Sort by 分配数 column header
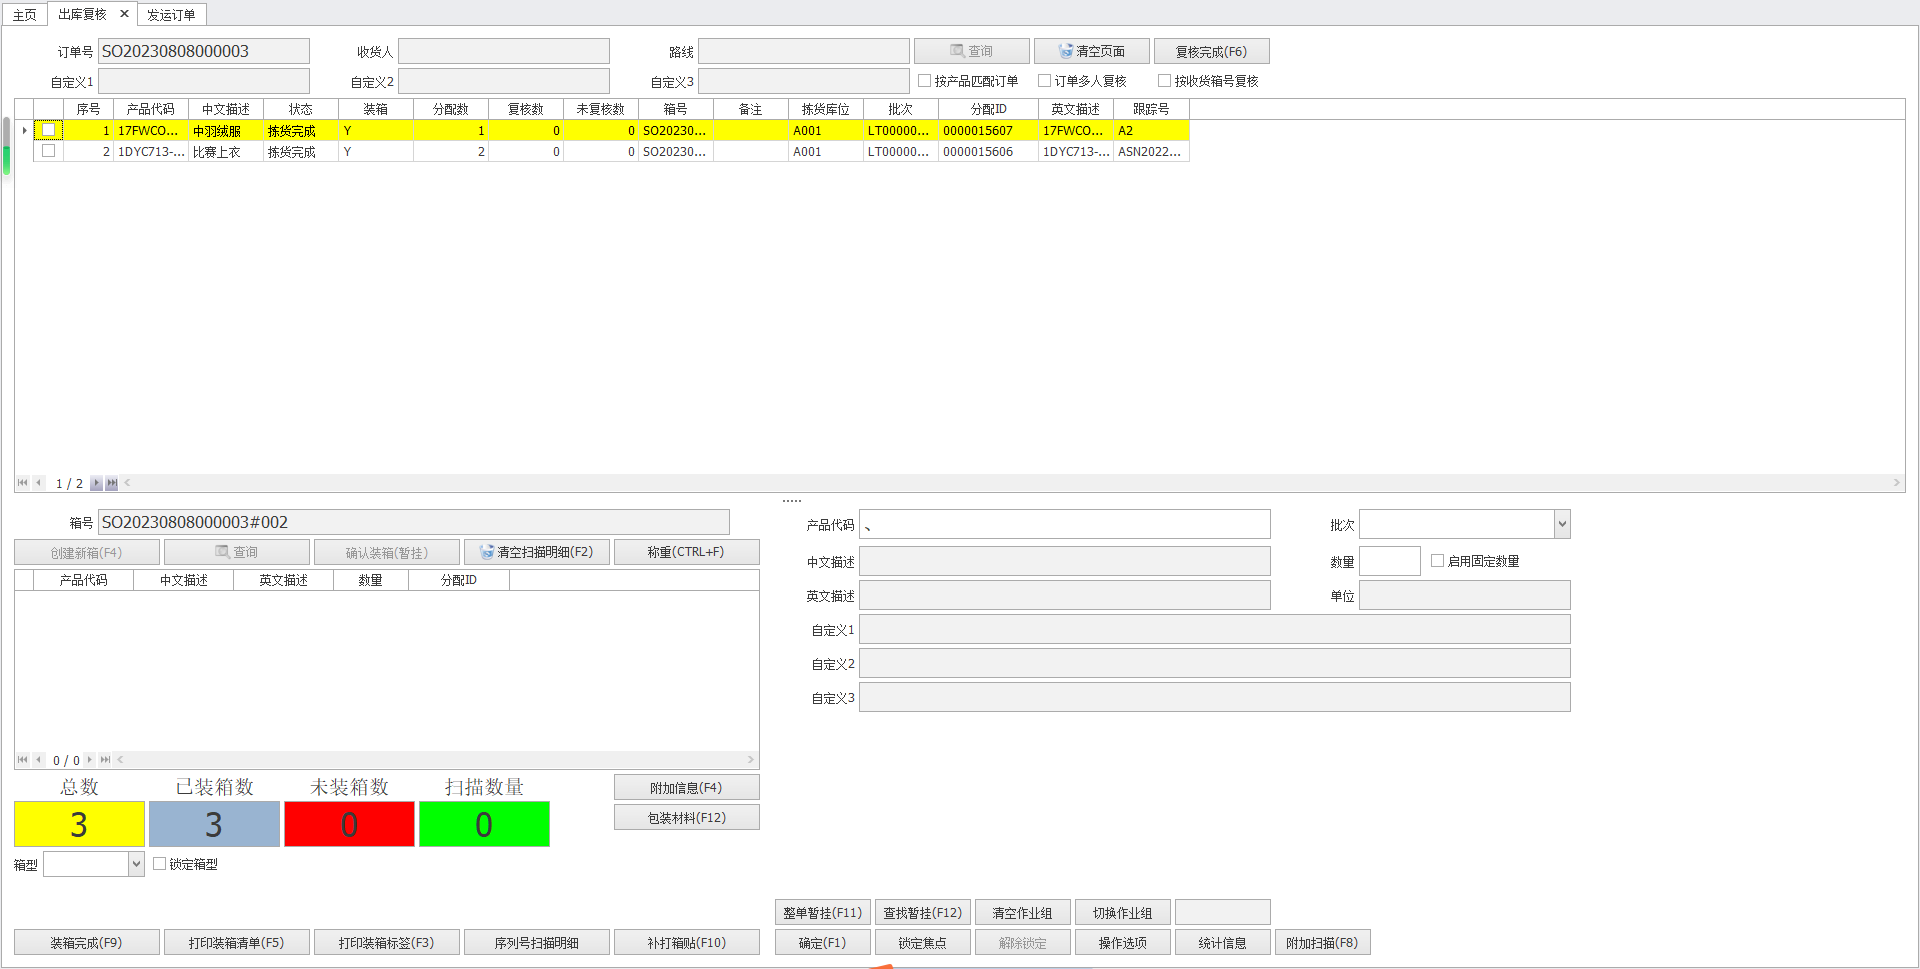 coord(451,109)
